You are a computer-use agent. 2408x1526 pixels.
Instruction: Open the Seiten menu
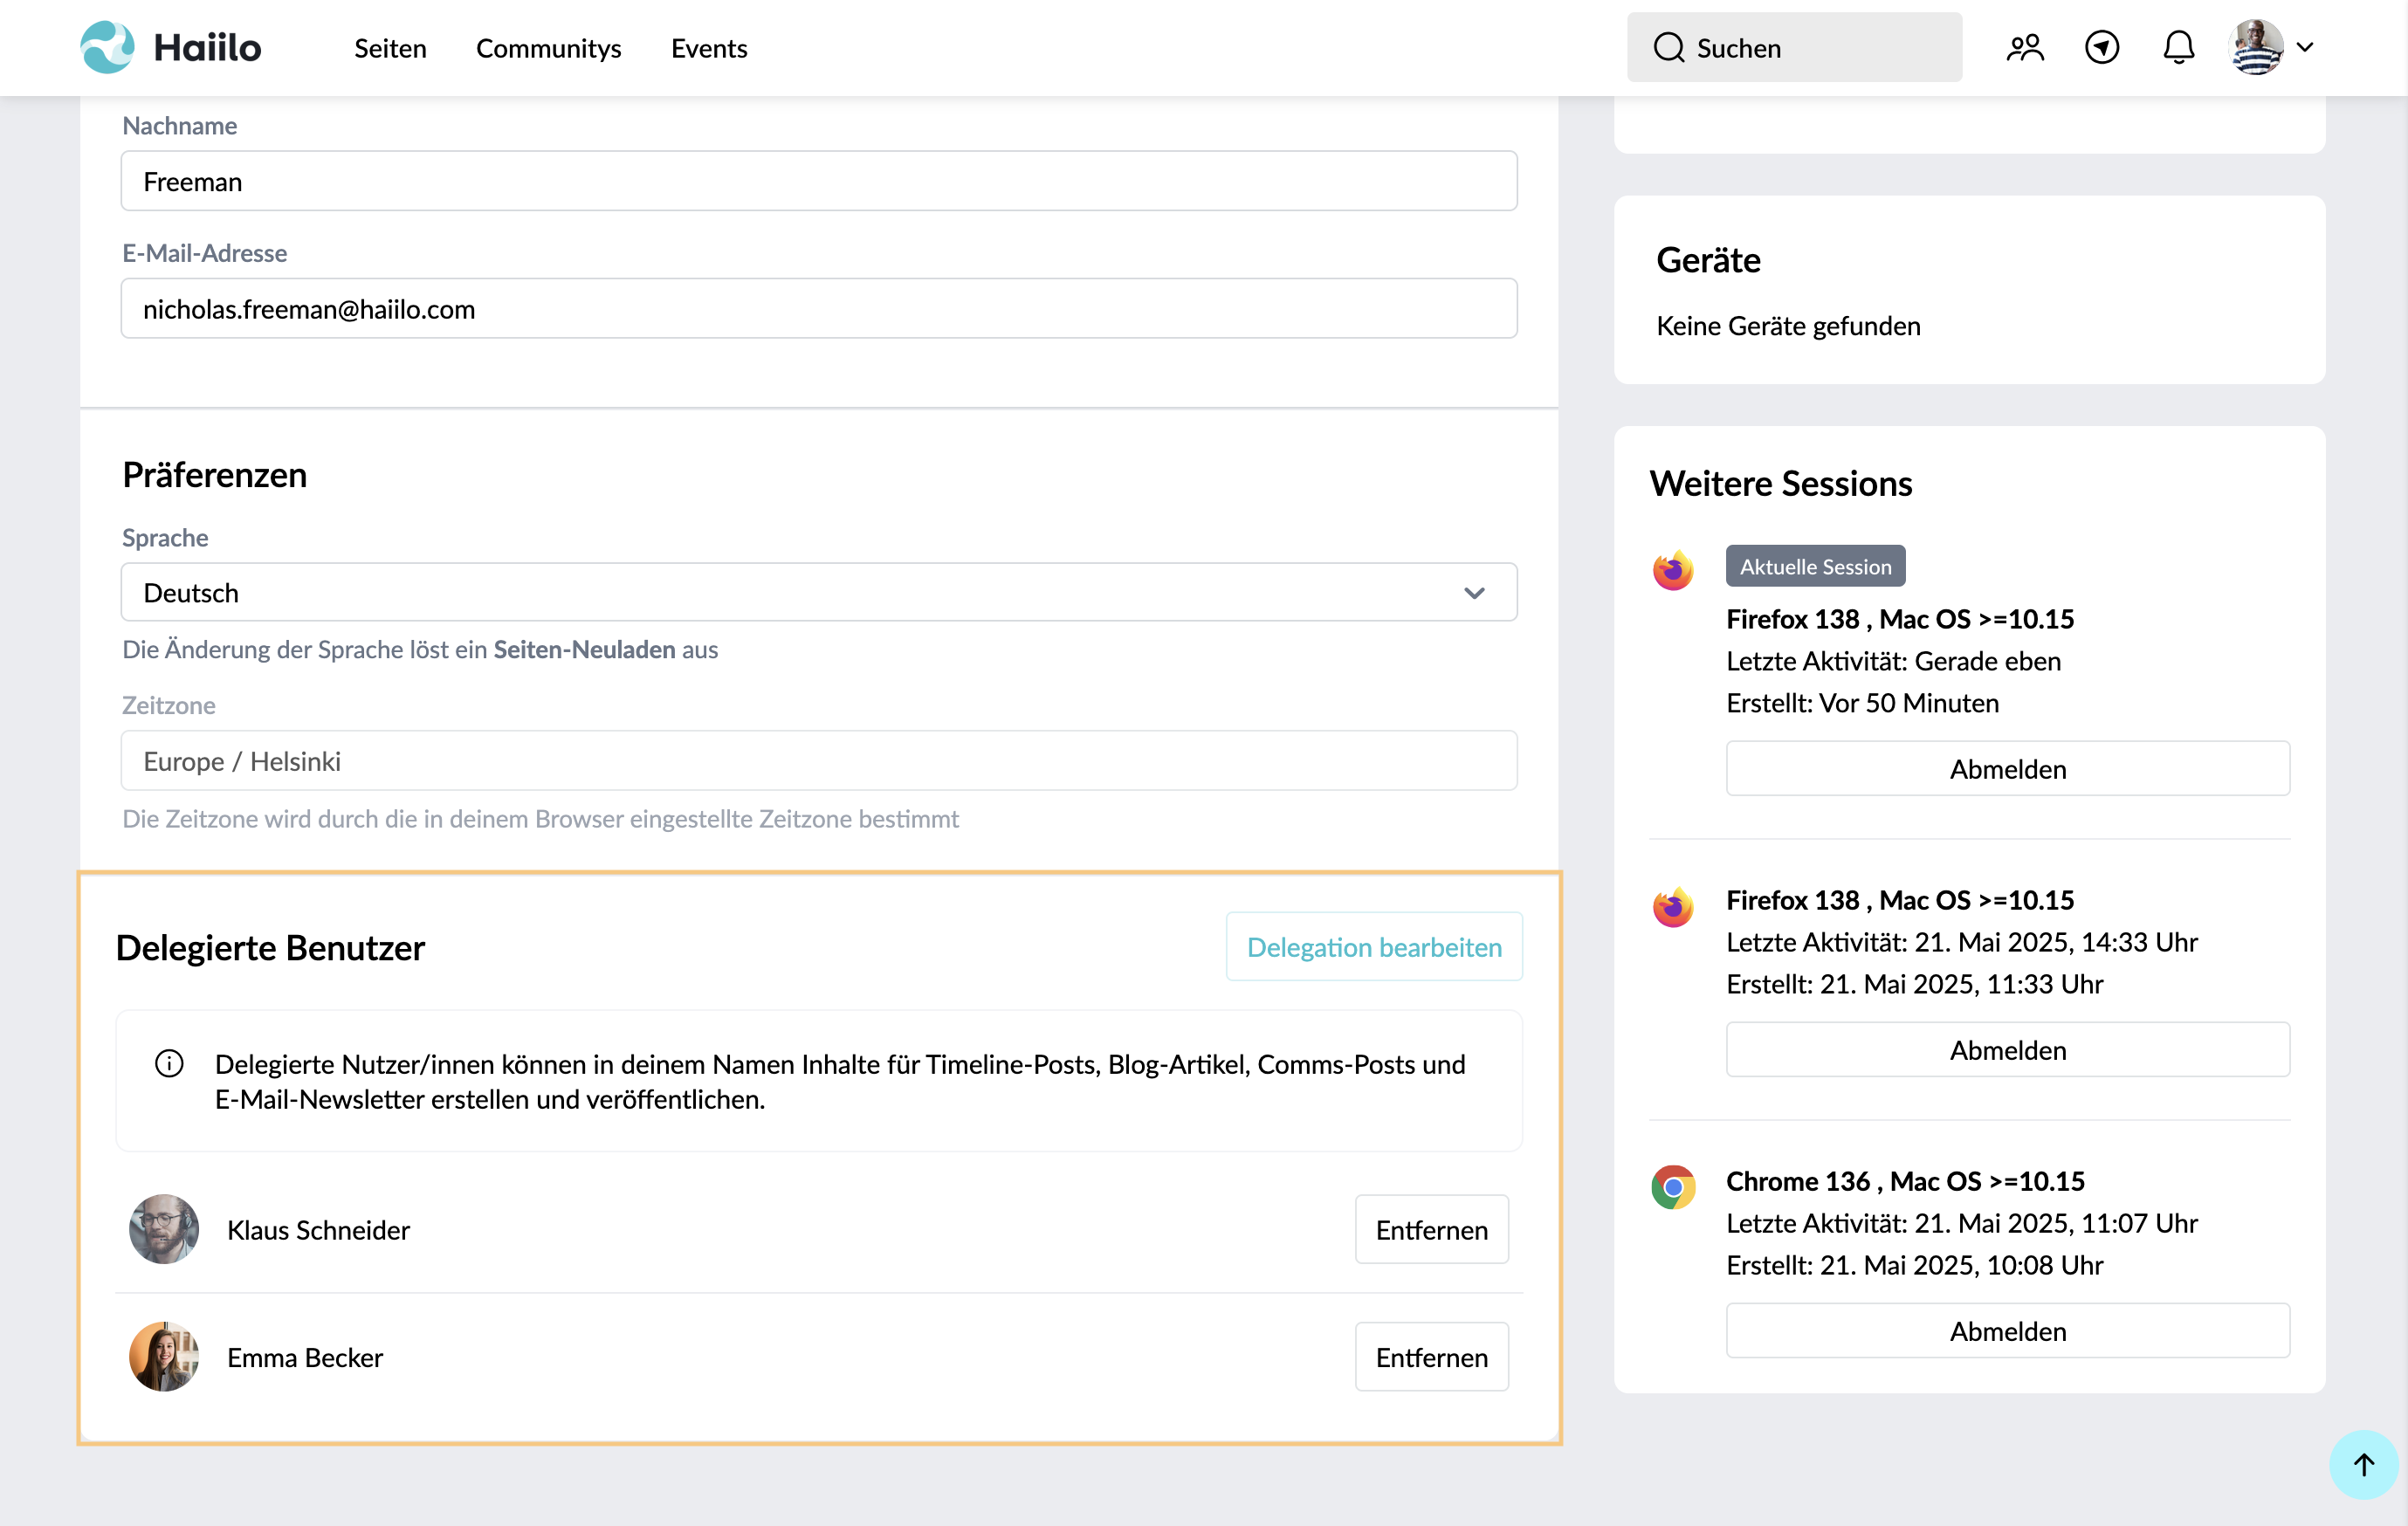click(x=390, y=48)
